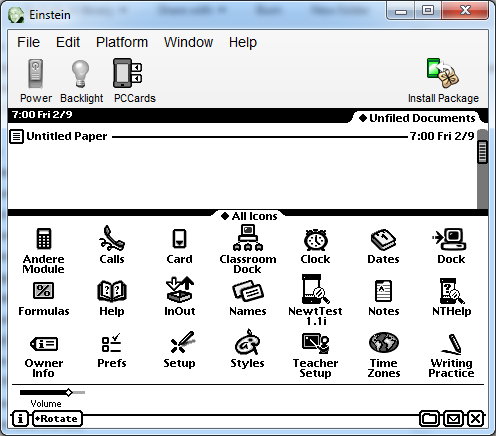Image resolution: width=496 pixels, height=436 pixels.
Task: Maximize the Einstein window
Action: [428, 11]
